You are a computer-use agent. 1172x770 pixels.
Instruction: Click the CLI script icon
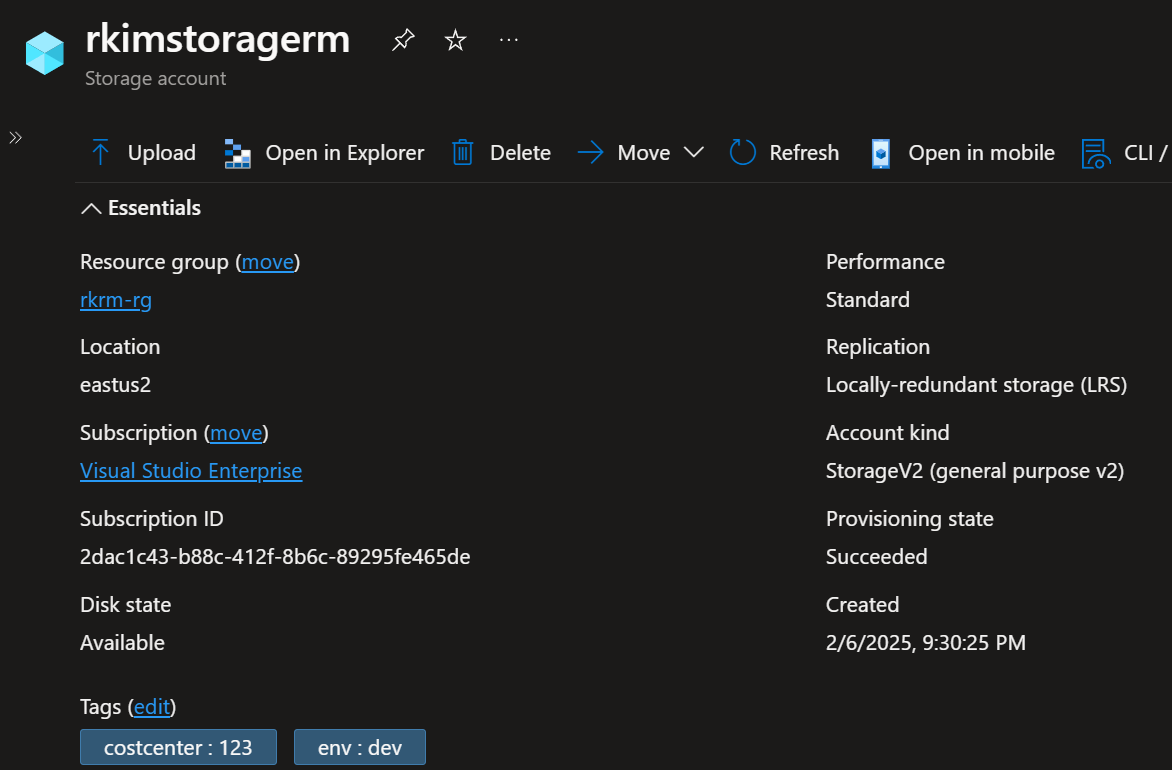[x=1096, y=153]
